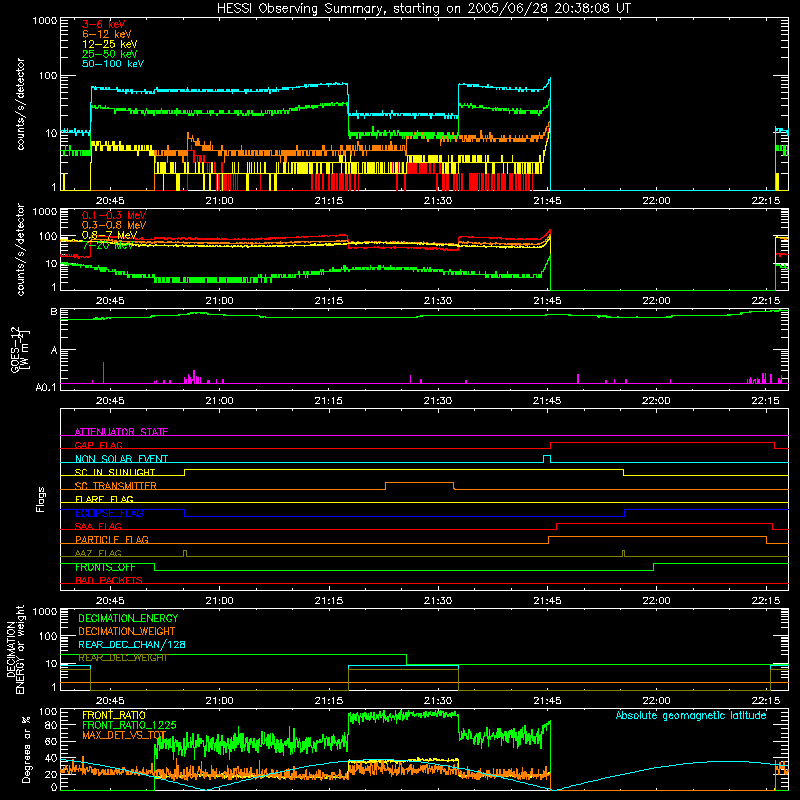The width and height of the screenshot is (800, 800).
Task: Select the orange 6-12 keV legend label
Action: (x=107, y=34)
